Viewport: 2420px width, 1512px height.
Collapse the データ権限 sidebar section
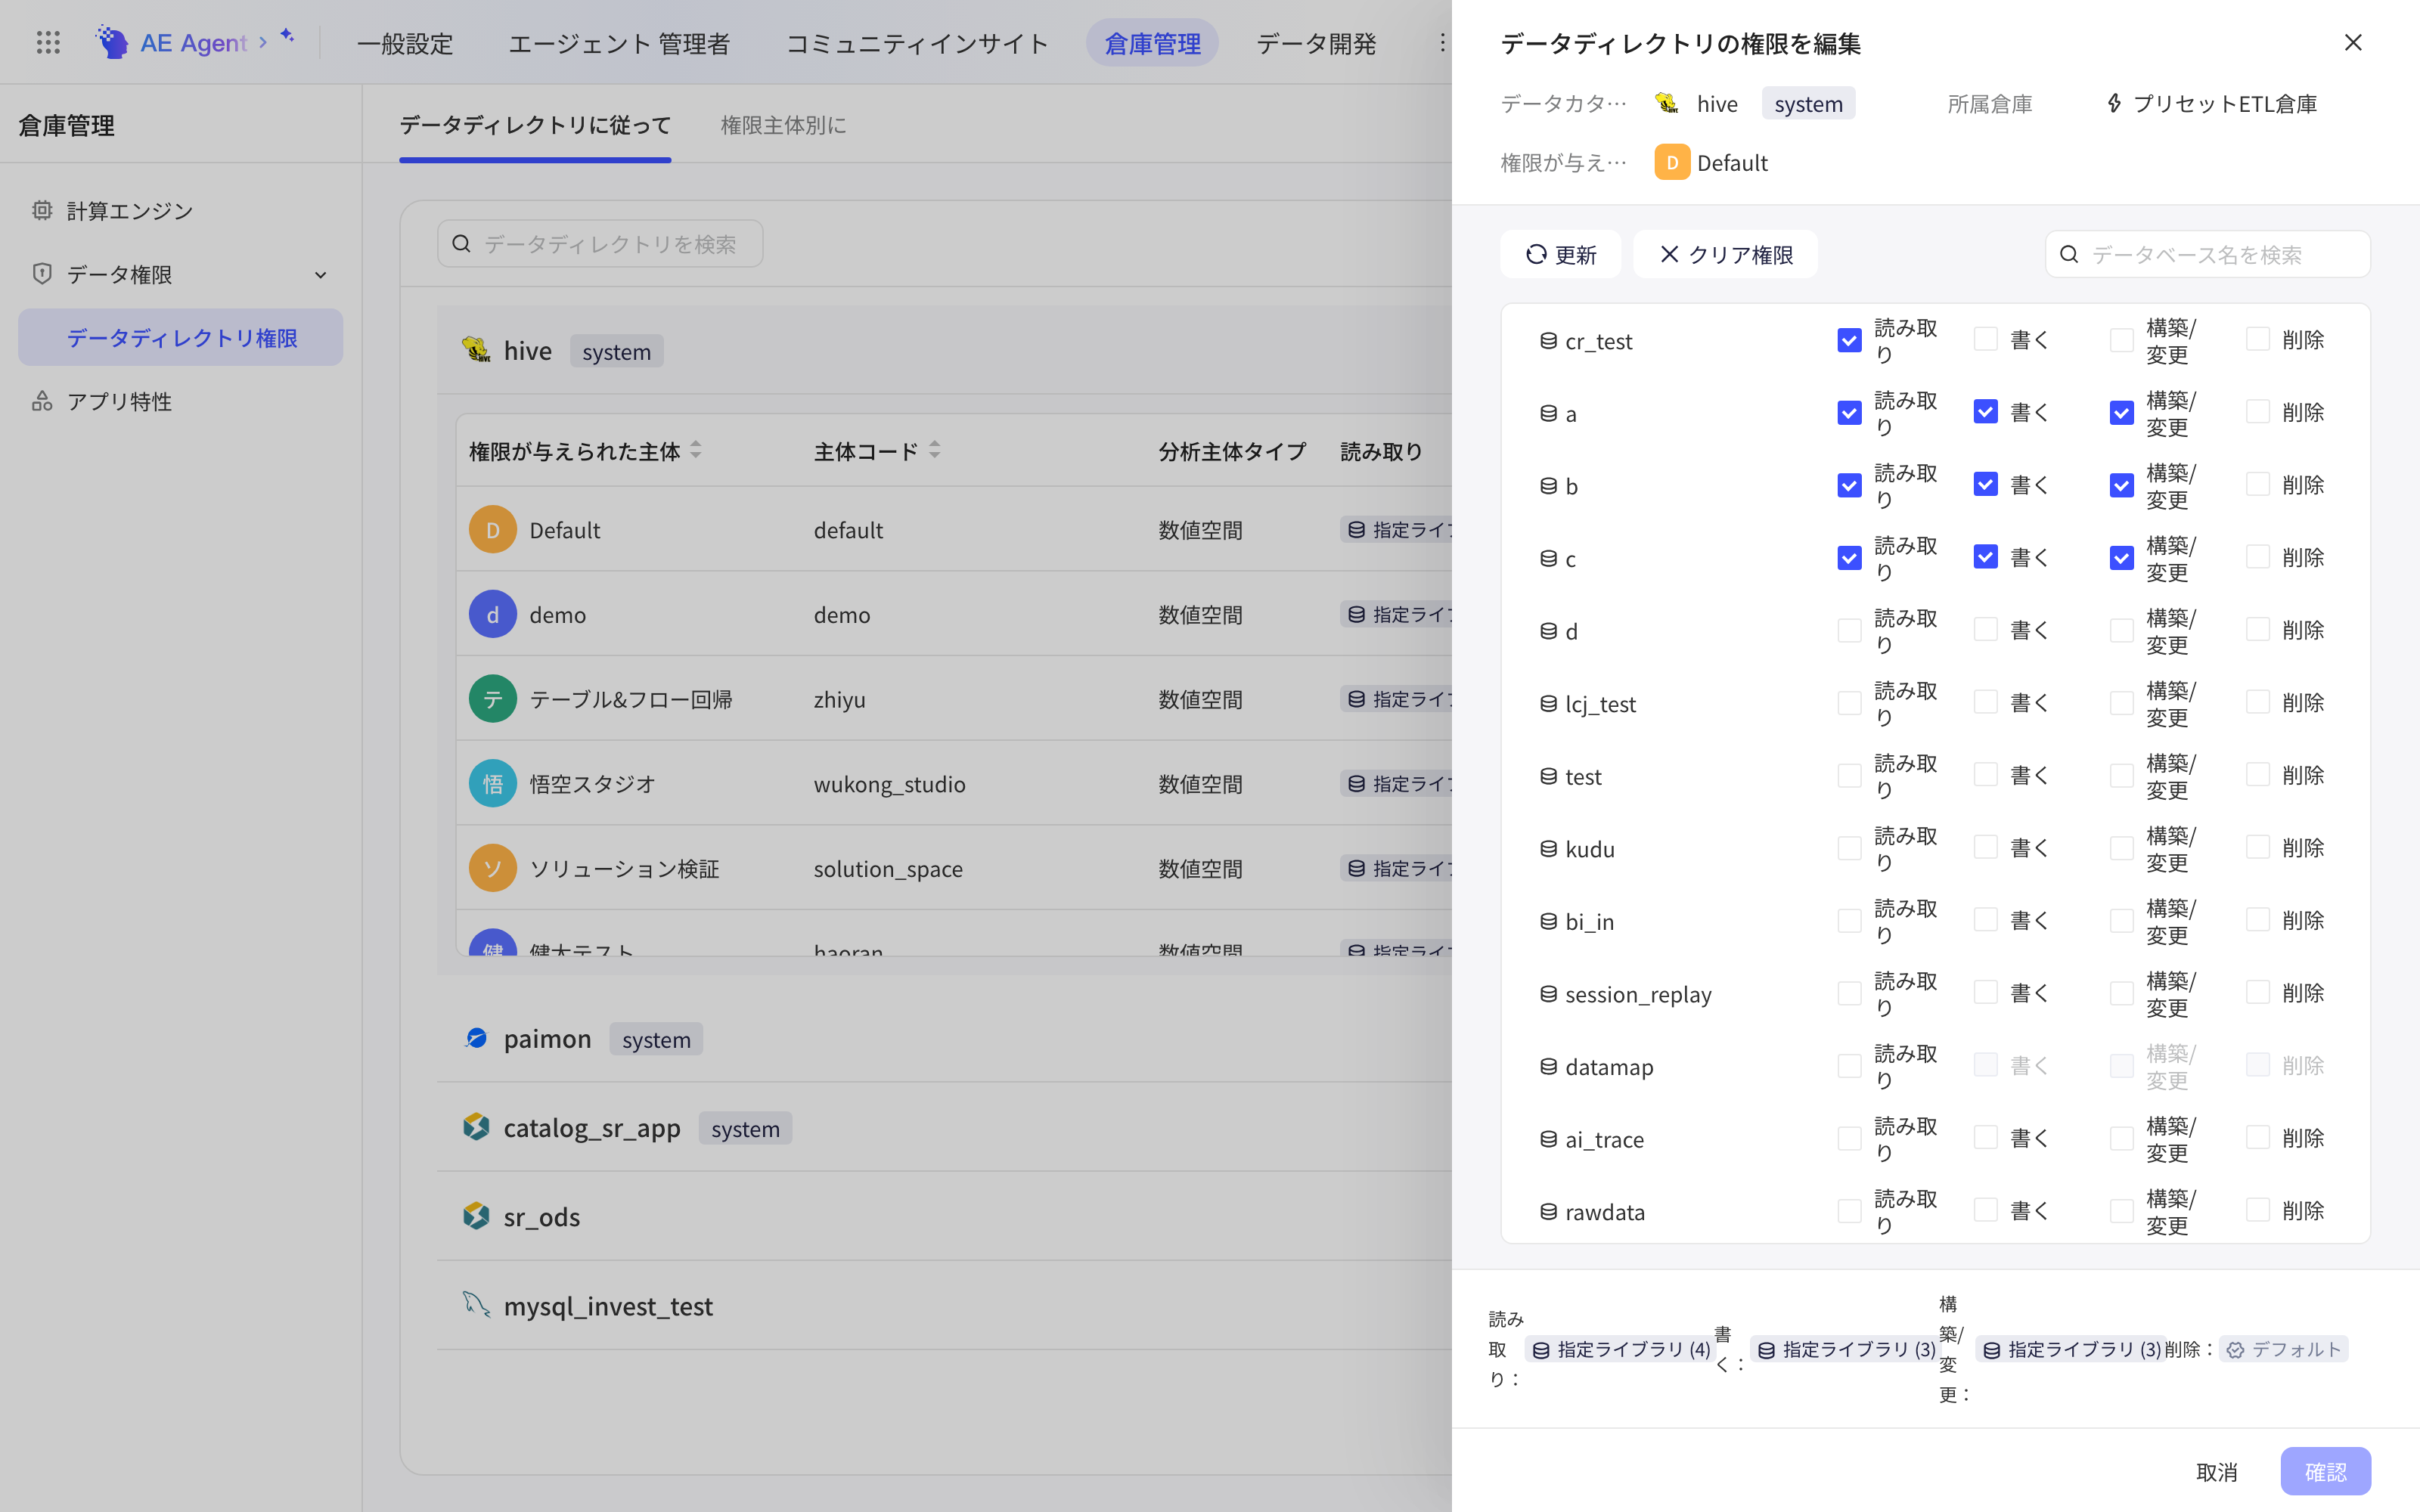point(320,274)
